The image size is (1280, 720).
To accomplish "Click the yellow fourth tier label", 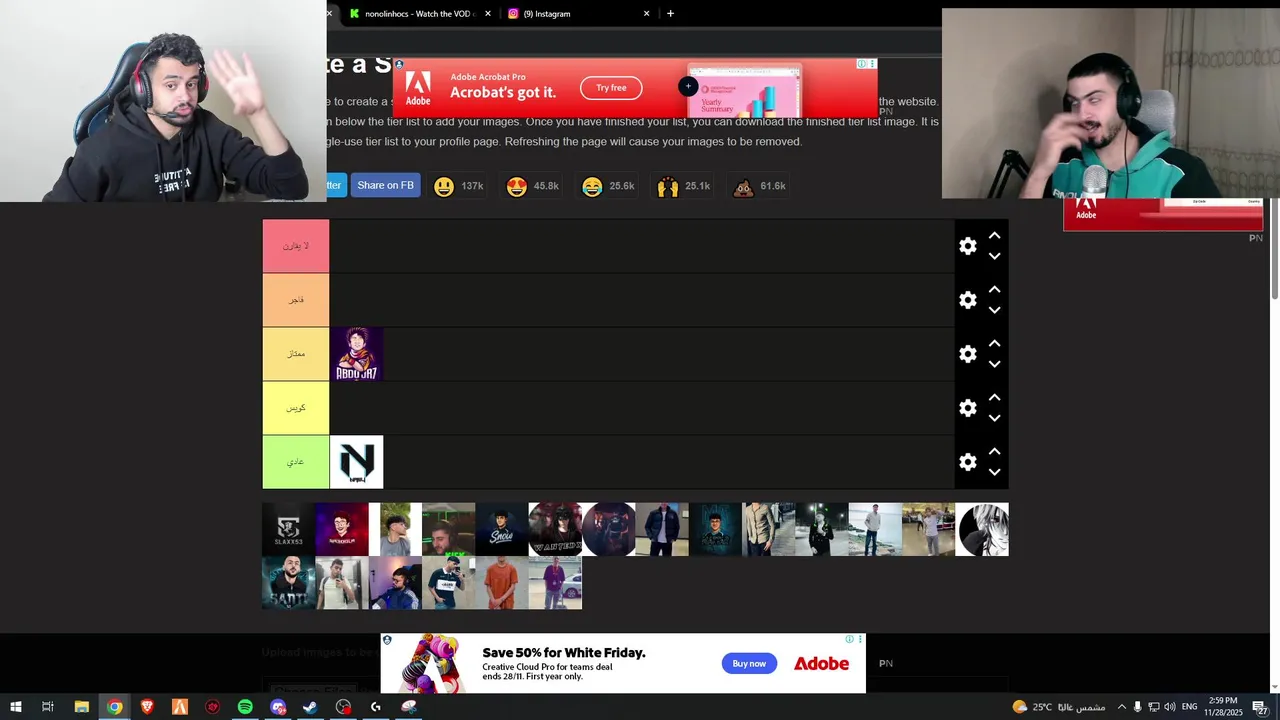I will click(x=296, y=408).
